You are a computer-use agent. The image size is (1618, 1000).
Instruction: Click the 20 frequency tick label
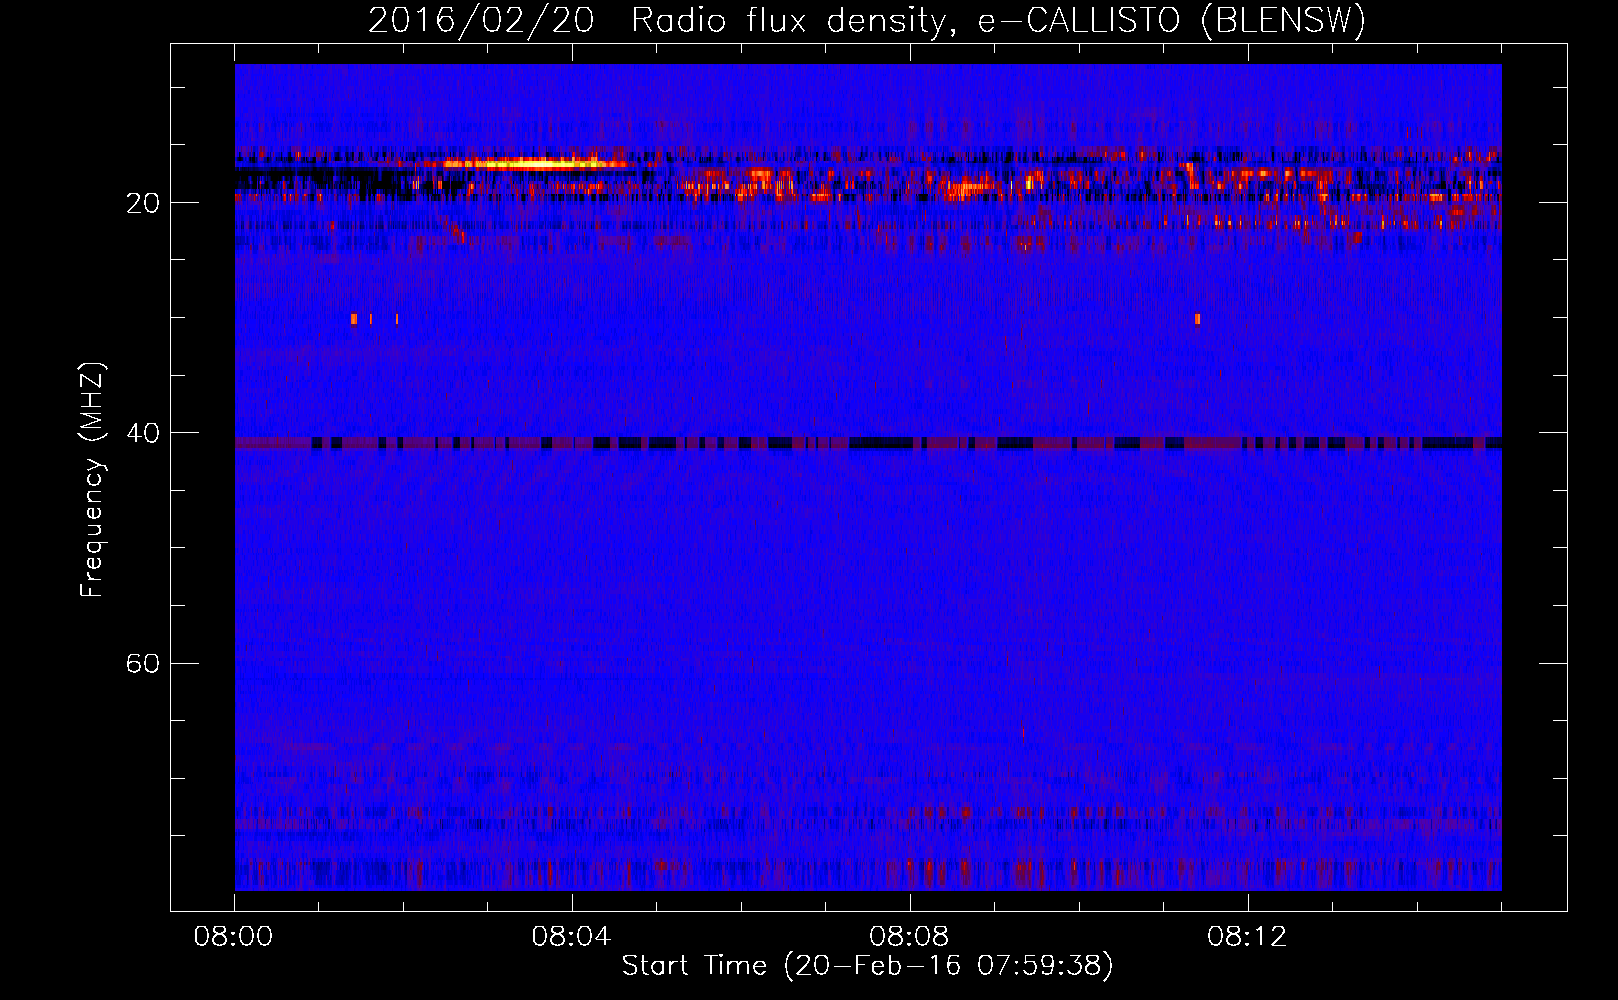point(143,203)
